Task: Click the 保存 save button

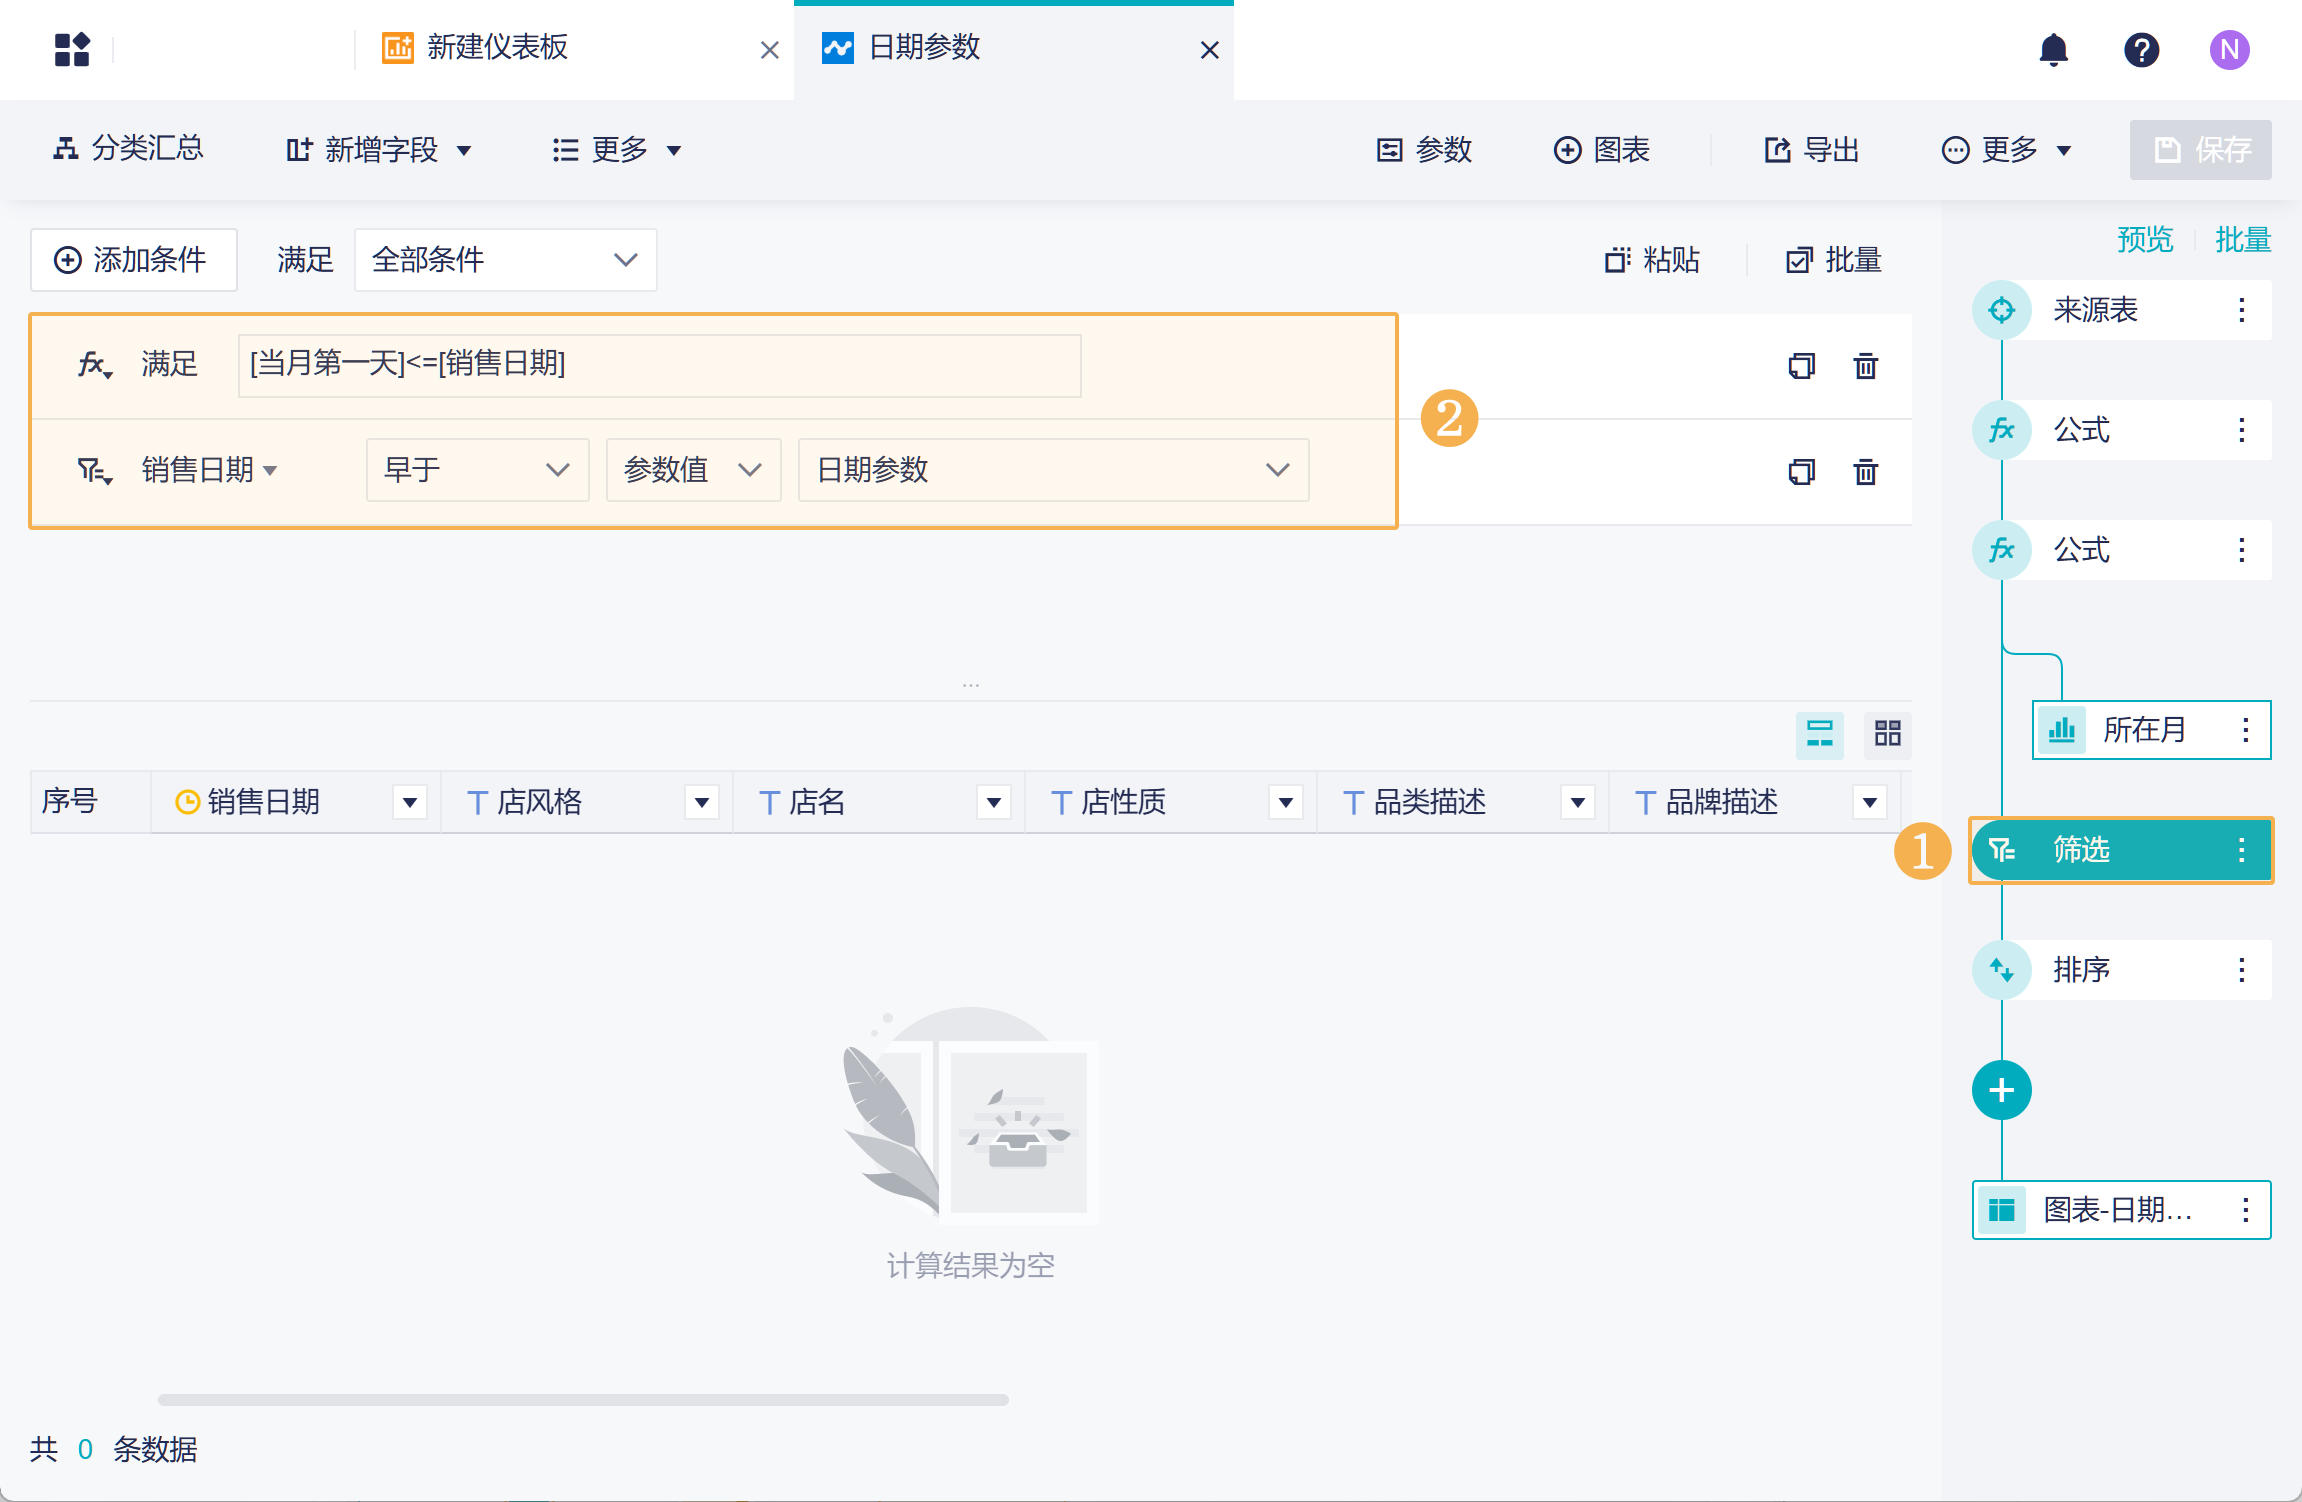Action: [2200, 150]
